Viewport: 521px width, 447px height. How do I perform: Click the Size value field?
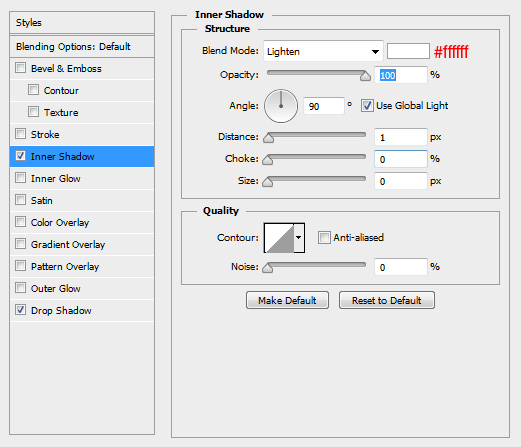pyautogui.click(x=401, y=181)
